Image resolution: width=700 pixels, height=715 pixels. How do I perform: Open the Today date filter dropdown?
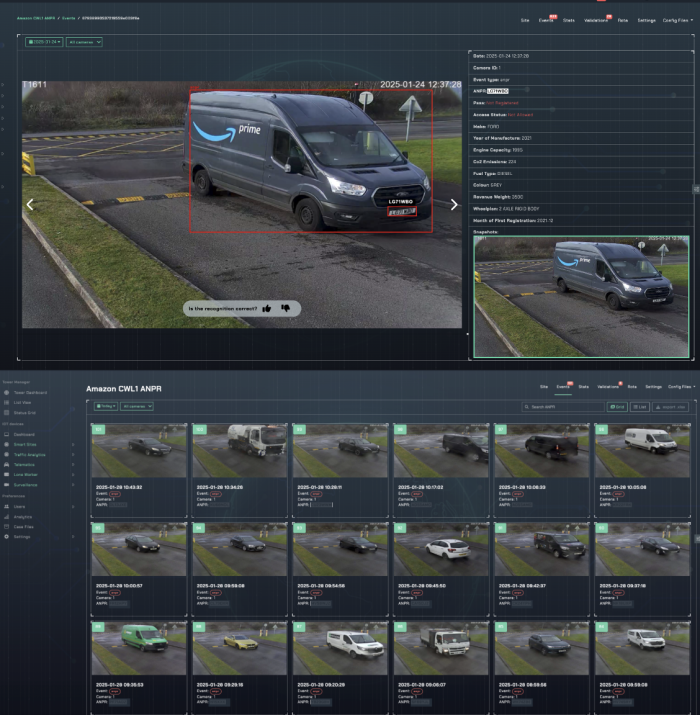[x=106, y=406]
